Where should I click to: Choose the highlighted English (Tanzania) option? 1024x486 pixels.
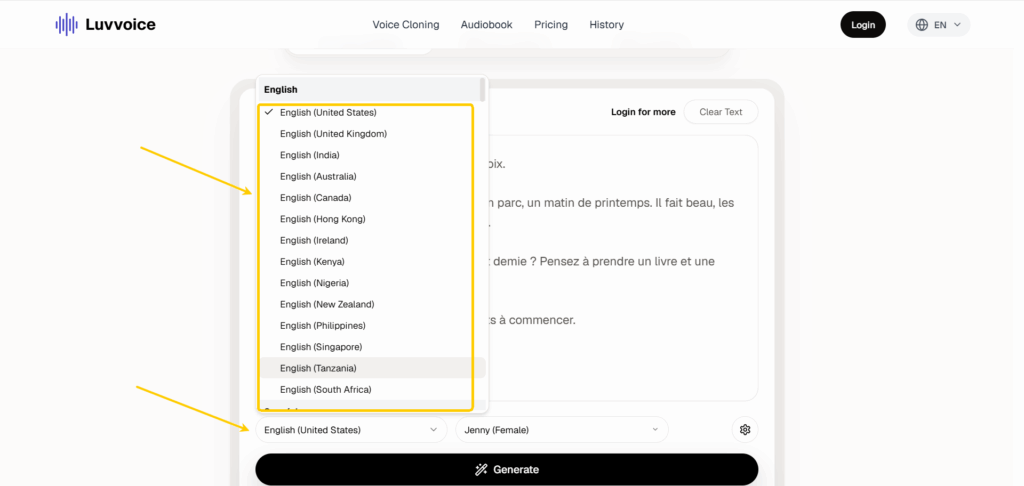(x=372, y=368)
